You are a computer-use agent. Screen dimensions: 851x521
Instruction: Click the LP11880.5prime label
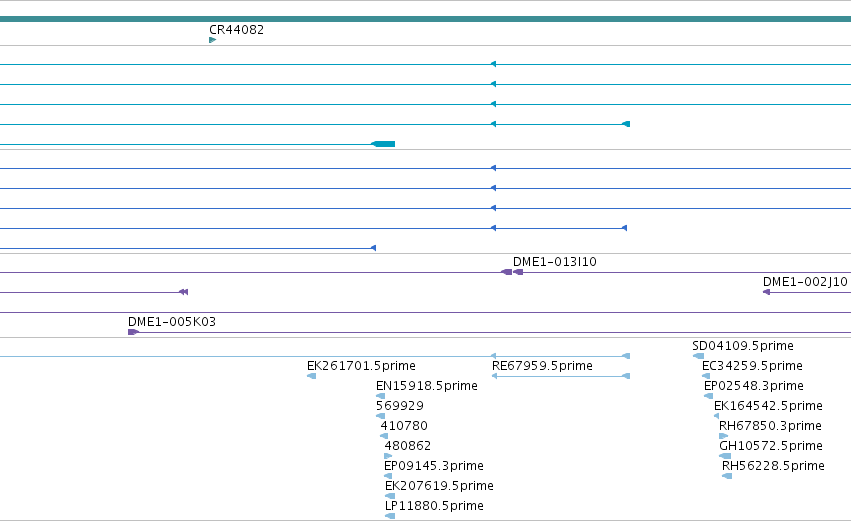[x=434, y=506]
